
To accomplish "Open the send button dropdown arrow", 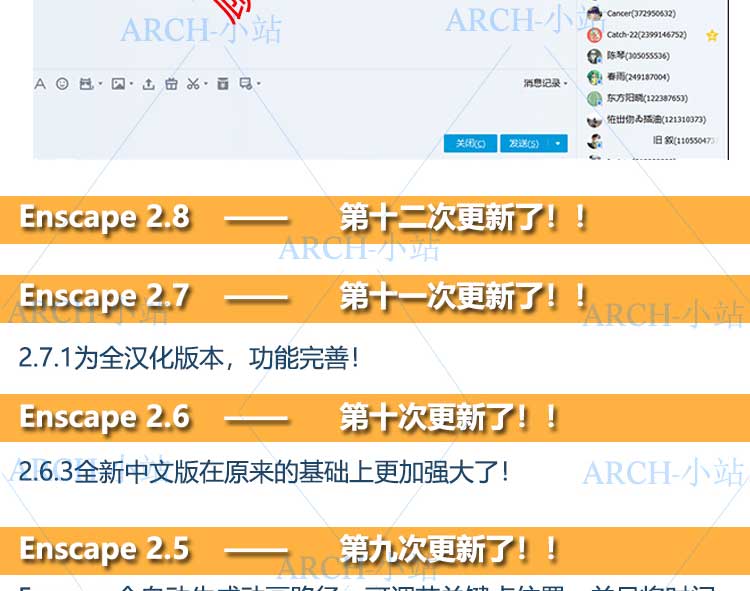I will (x=558, y=143).
